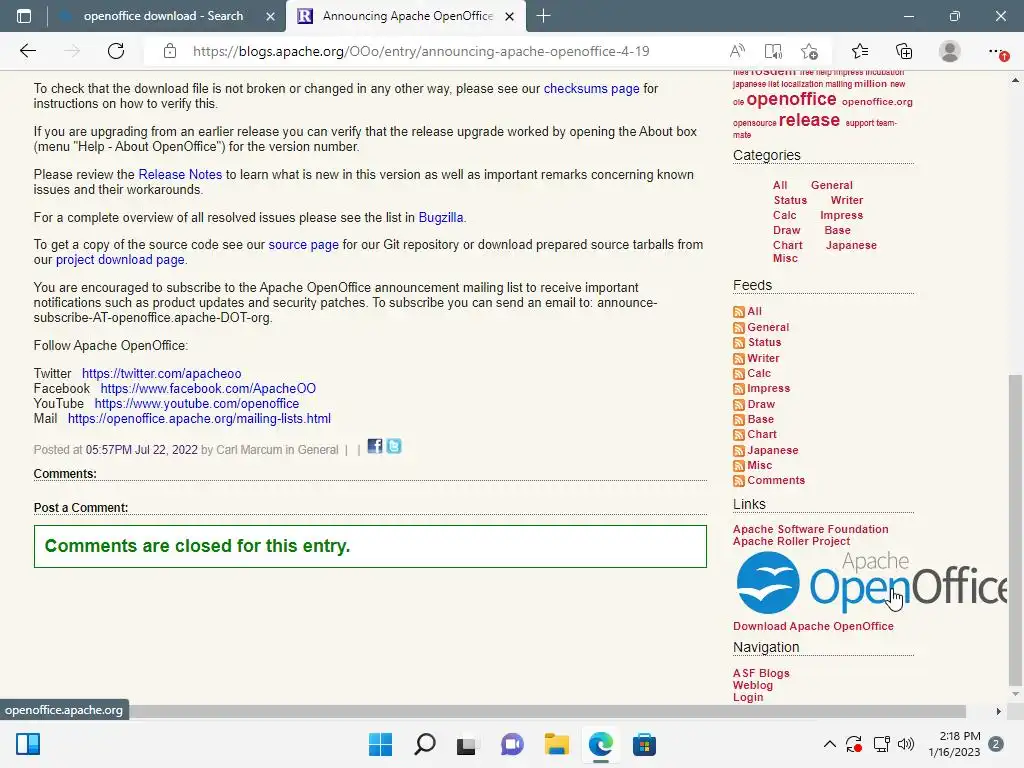Image resolution: width=1024 pixels, height=768 pixels.
Task: Open the Bugzilla link
Action: pos(441,217)
